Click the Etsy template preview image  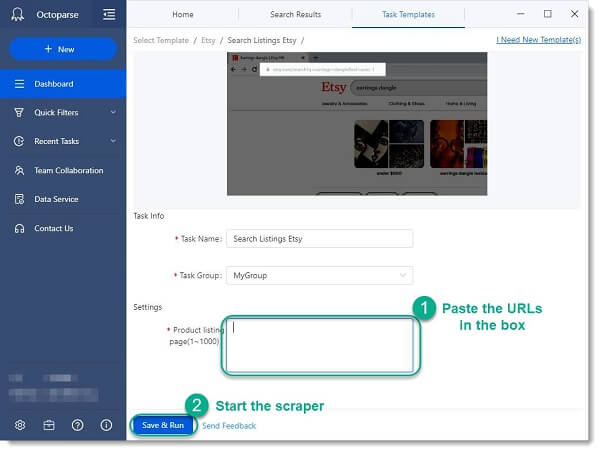pos(357,124)
